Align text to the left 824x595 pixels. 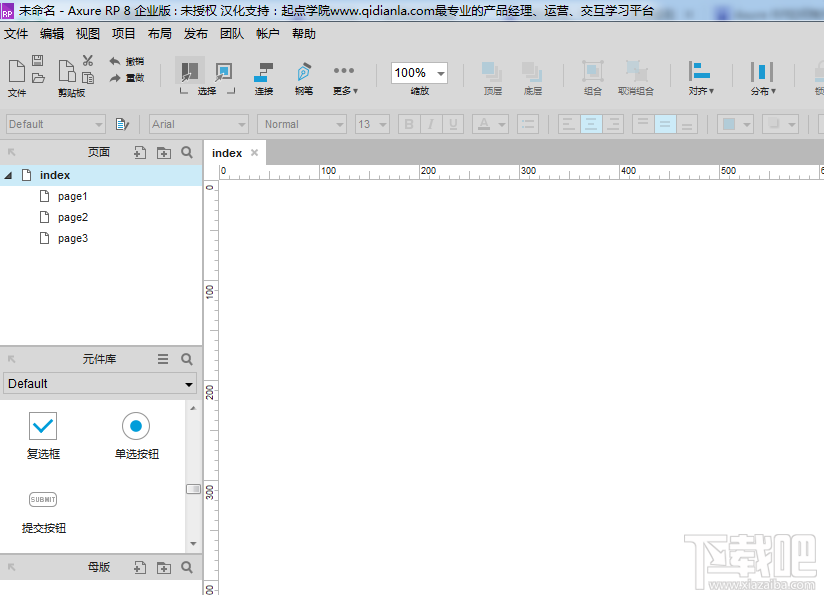569,125
